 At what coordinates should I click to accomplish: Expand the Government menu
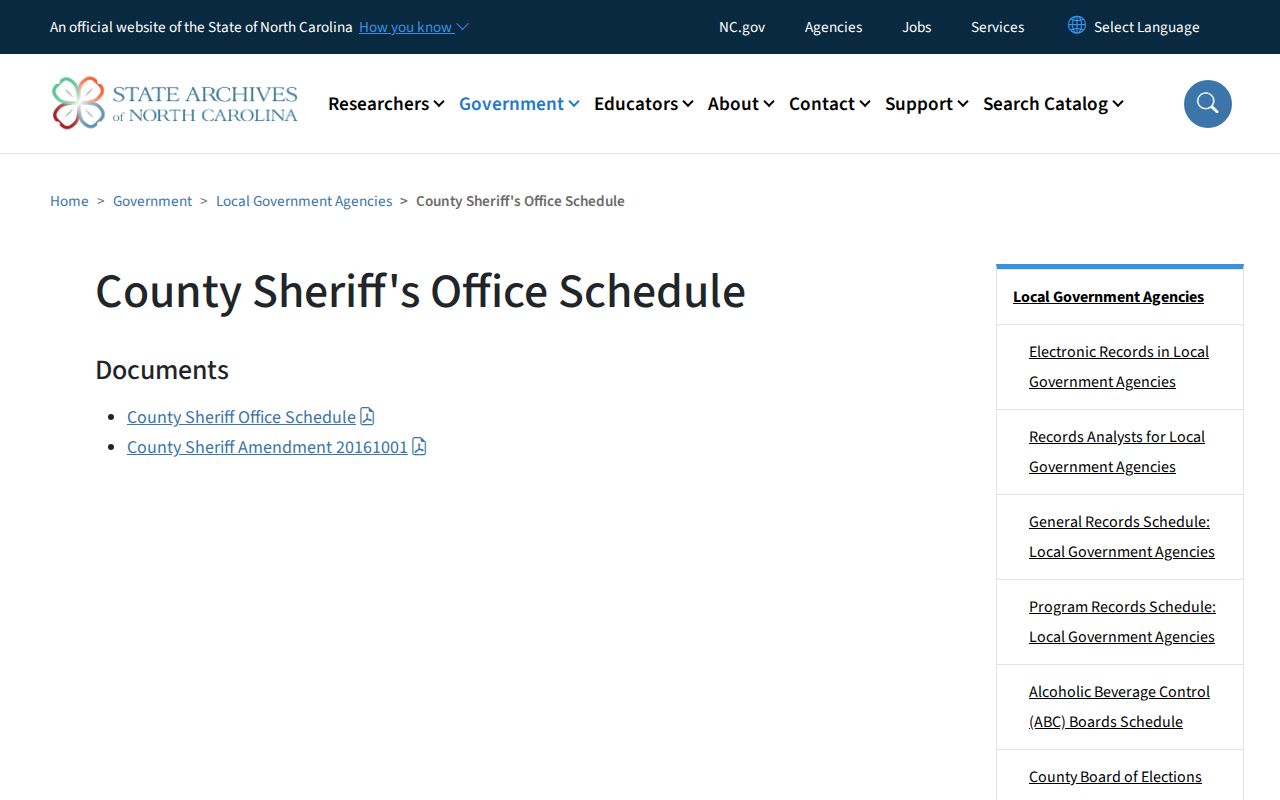519,104
